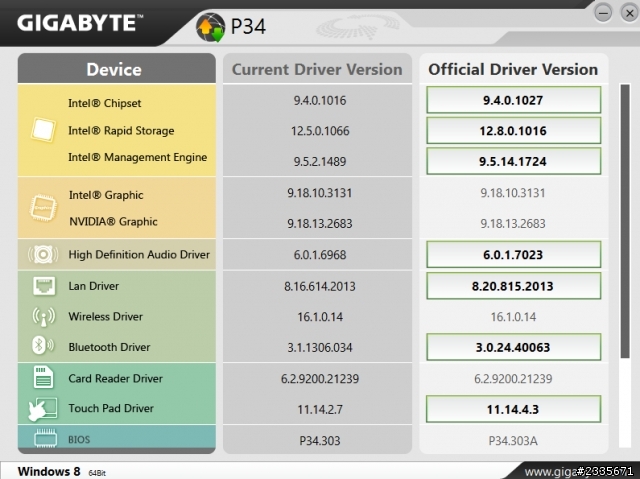Select the Touch Pad Driver label

pyautogui.click(x=111, y=408)
